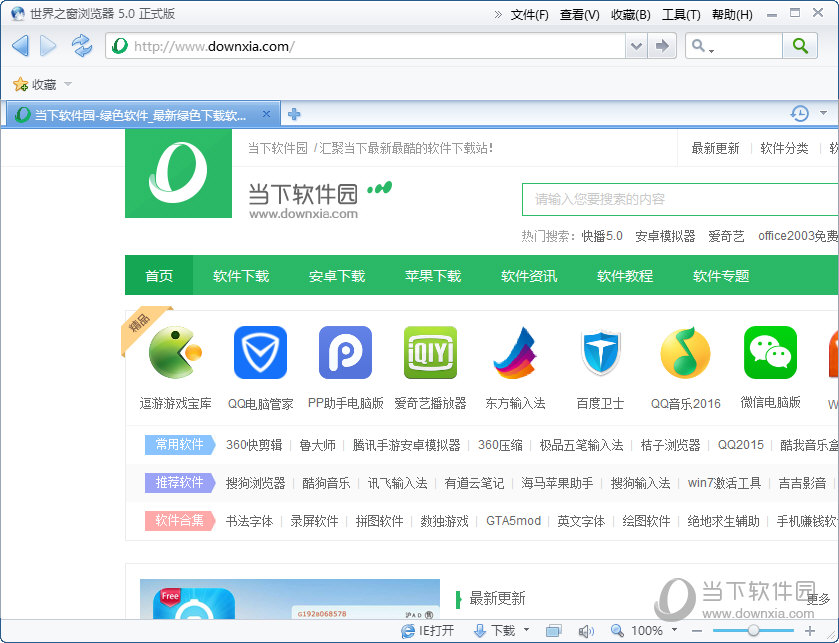
Task: Click the go arrow beside the address bar
Action: (662, 46)
